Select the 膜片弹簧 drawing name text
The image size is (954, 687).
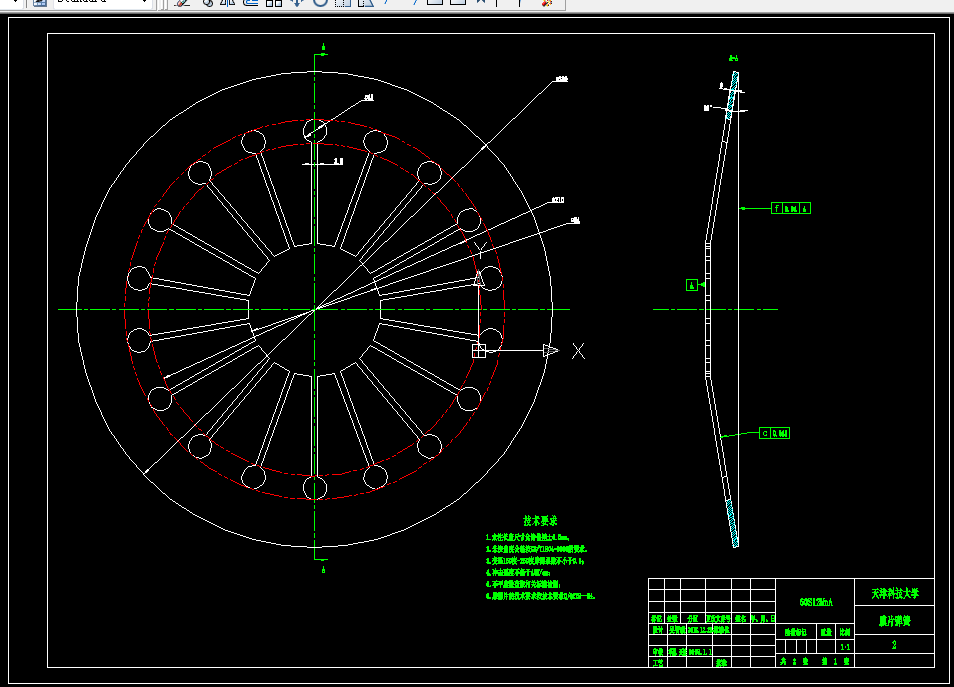[893, 620]
